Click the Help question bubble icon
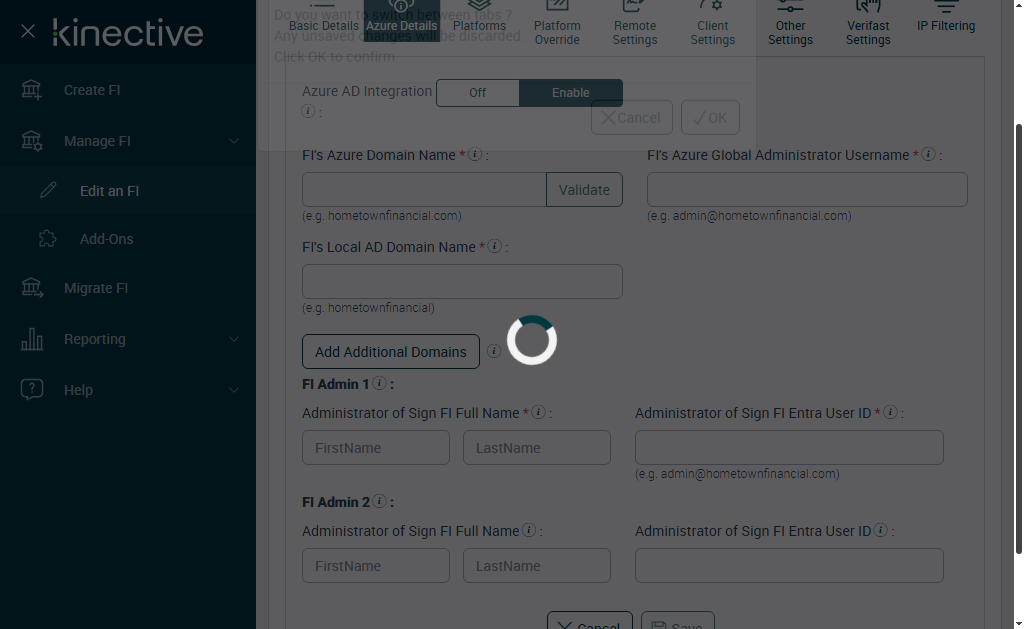This screenshot has height=629, width=1024. click(31, 389)
